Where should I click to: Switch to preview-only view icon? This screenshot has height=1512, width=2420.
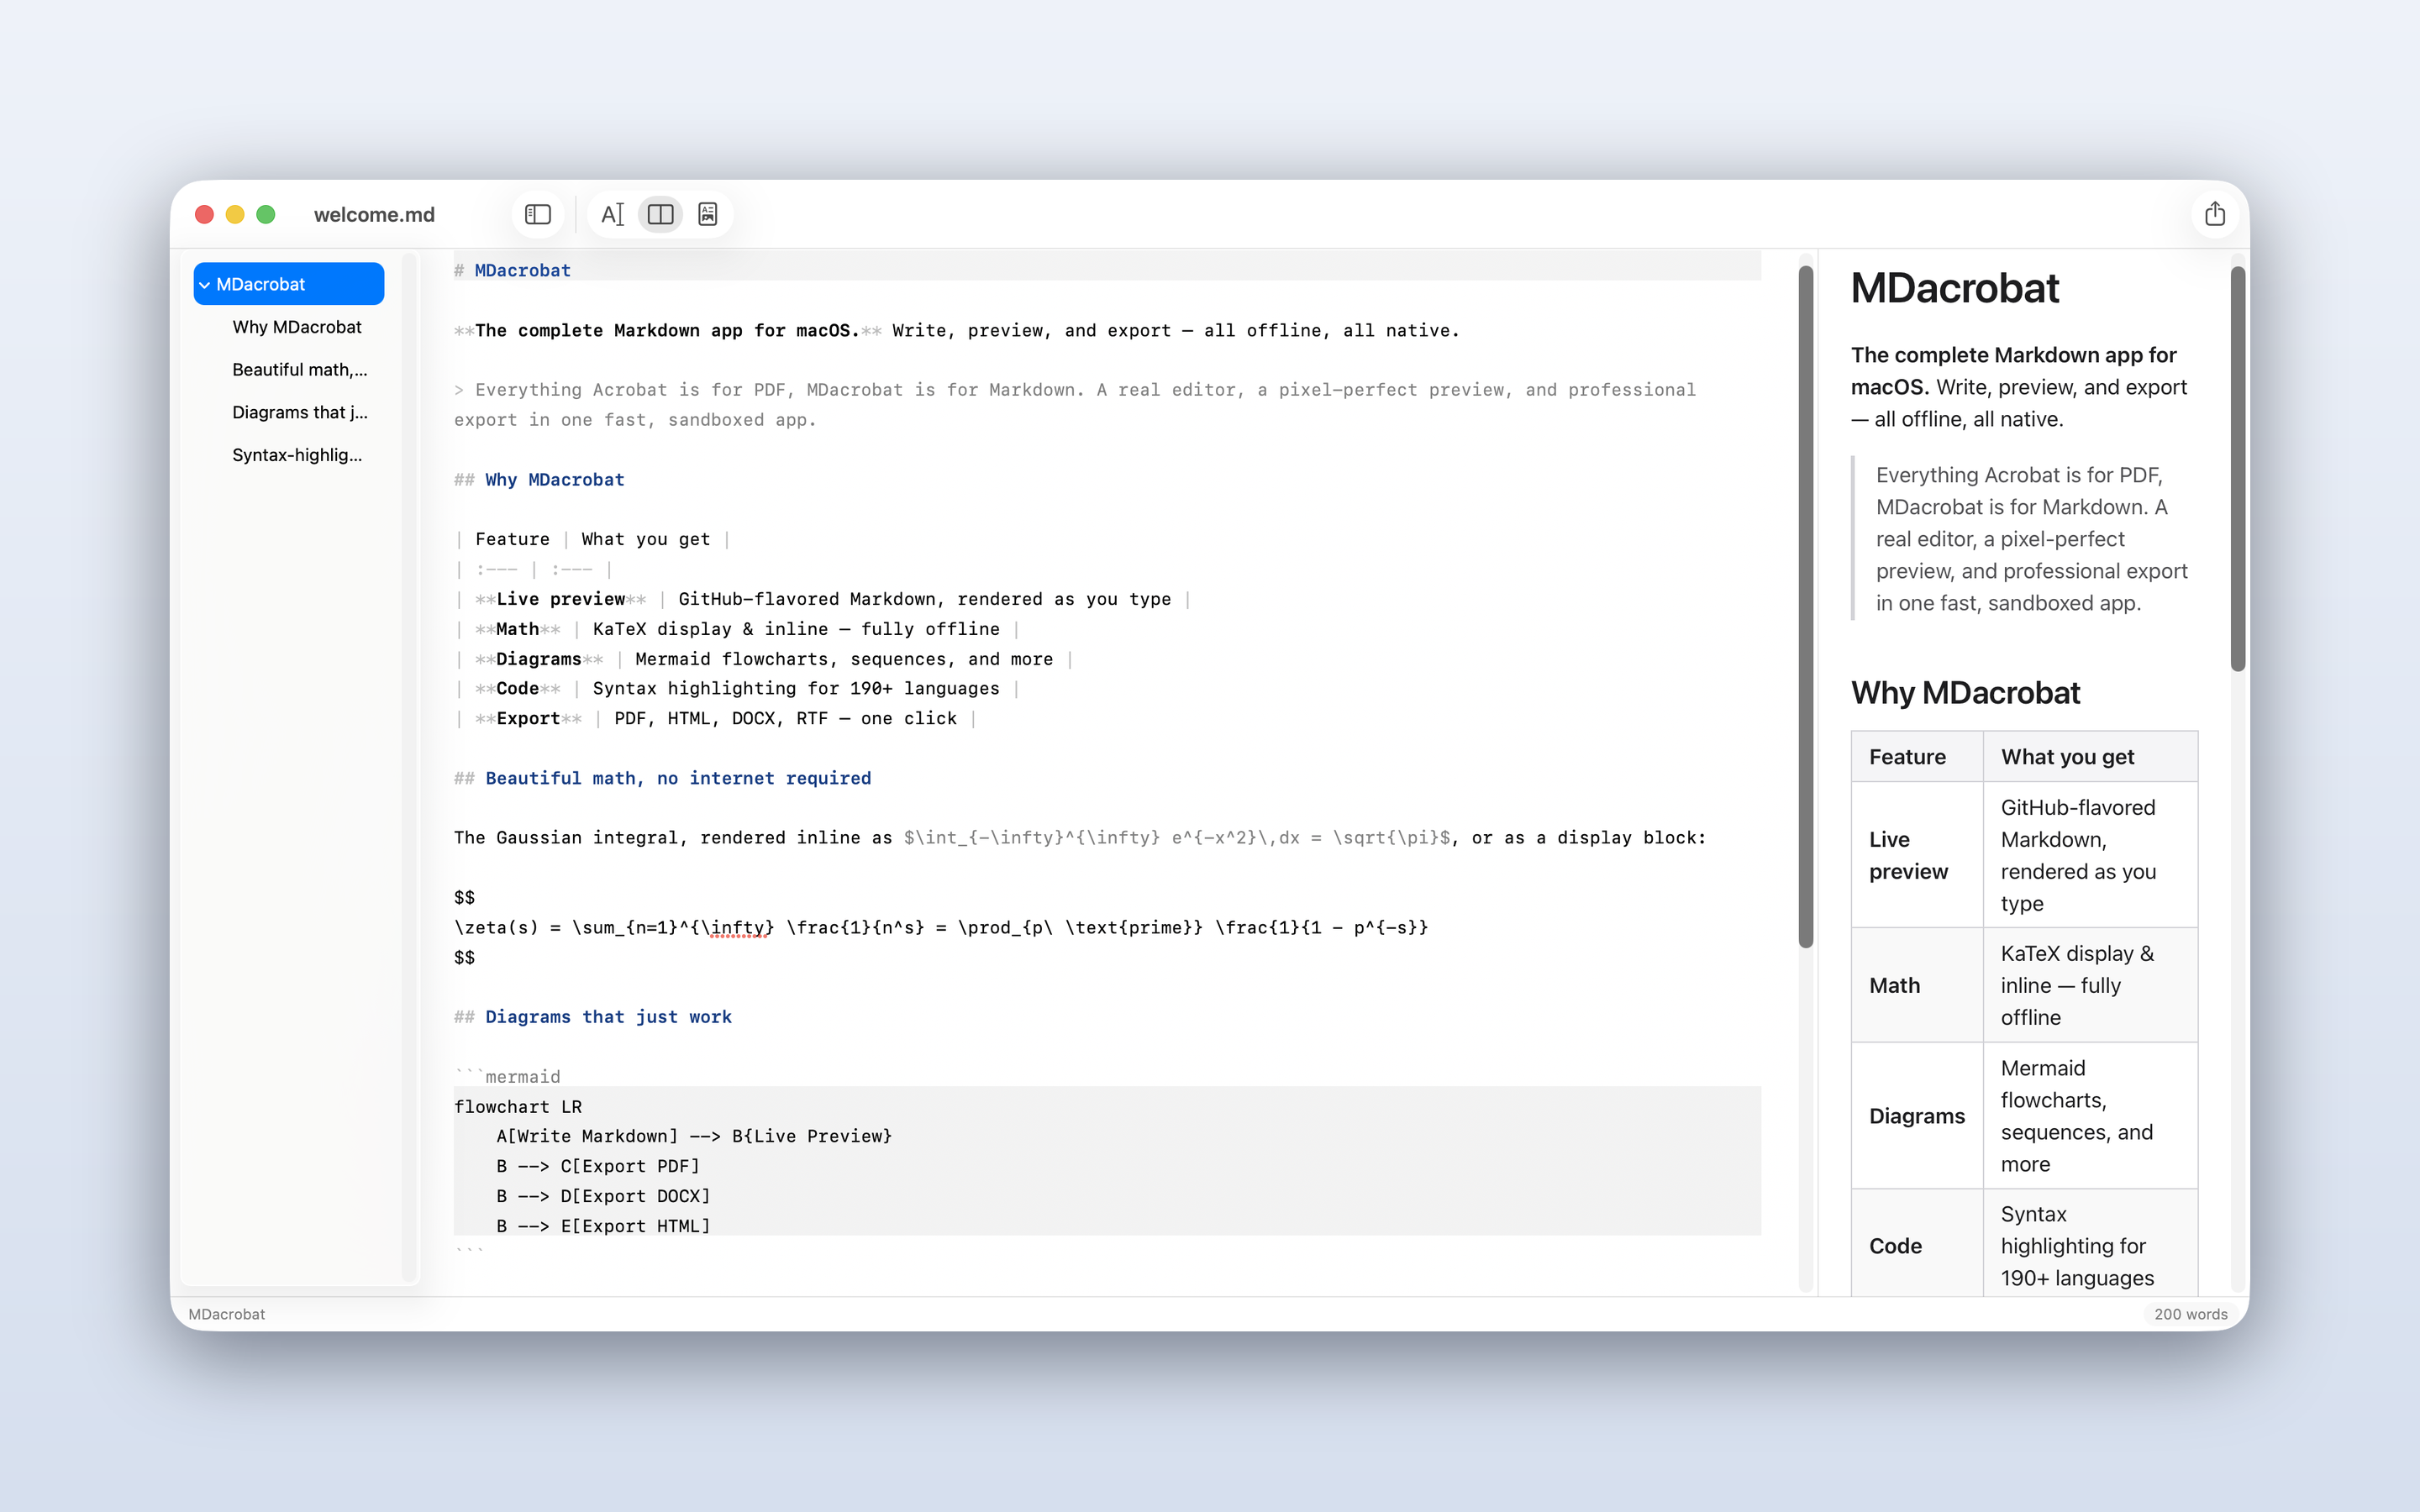coord(708,214)
